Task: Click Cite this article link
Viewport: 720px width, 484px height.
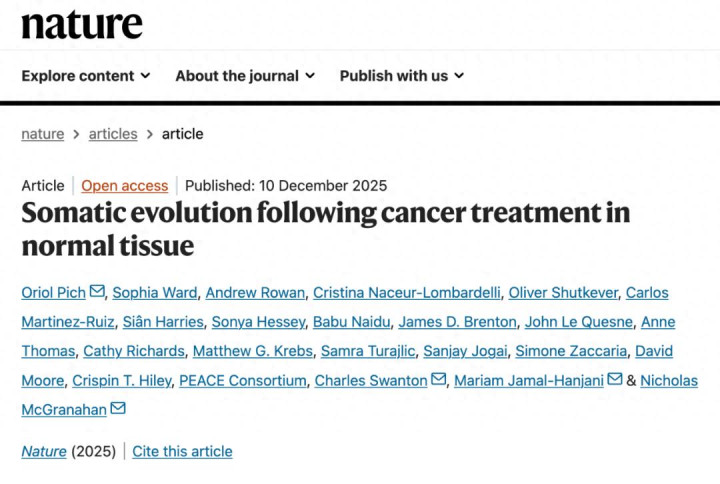Action: click(x=182, y=452)
